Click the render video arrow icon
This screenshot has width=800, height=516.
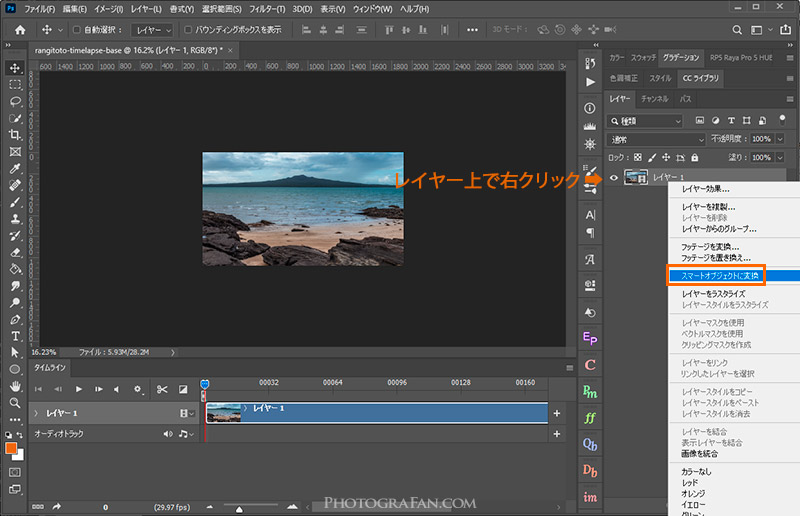click(57, 506)
